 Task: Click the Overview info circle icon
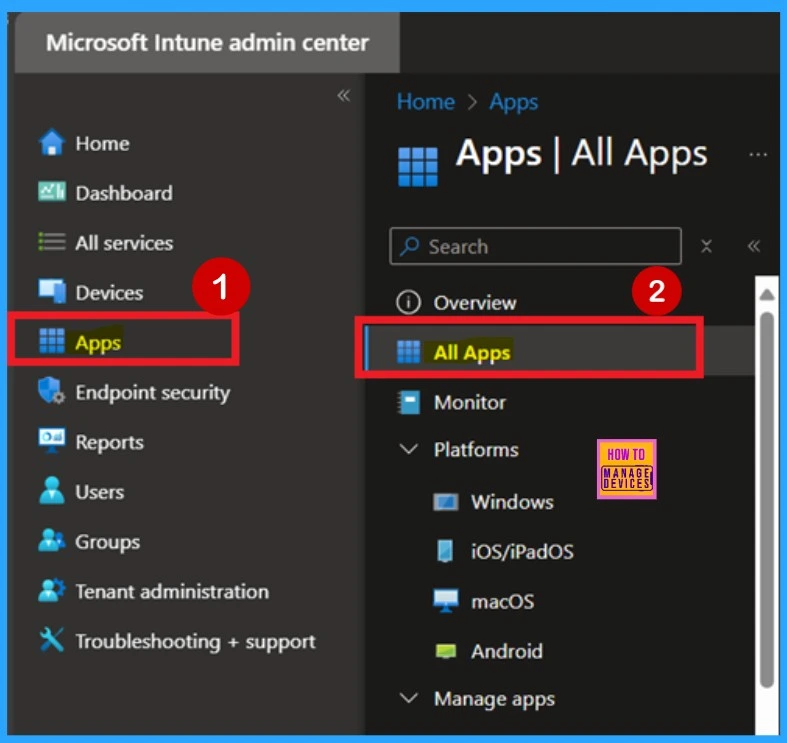tap(409, 303)
